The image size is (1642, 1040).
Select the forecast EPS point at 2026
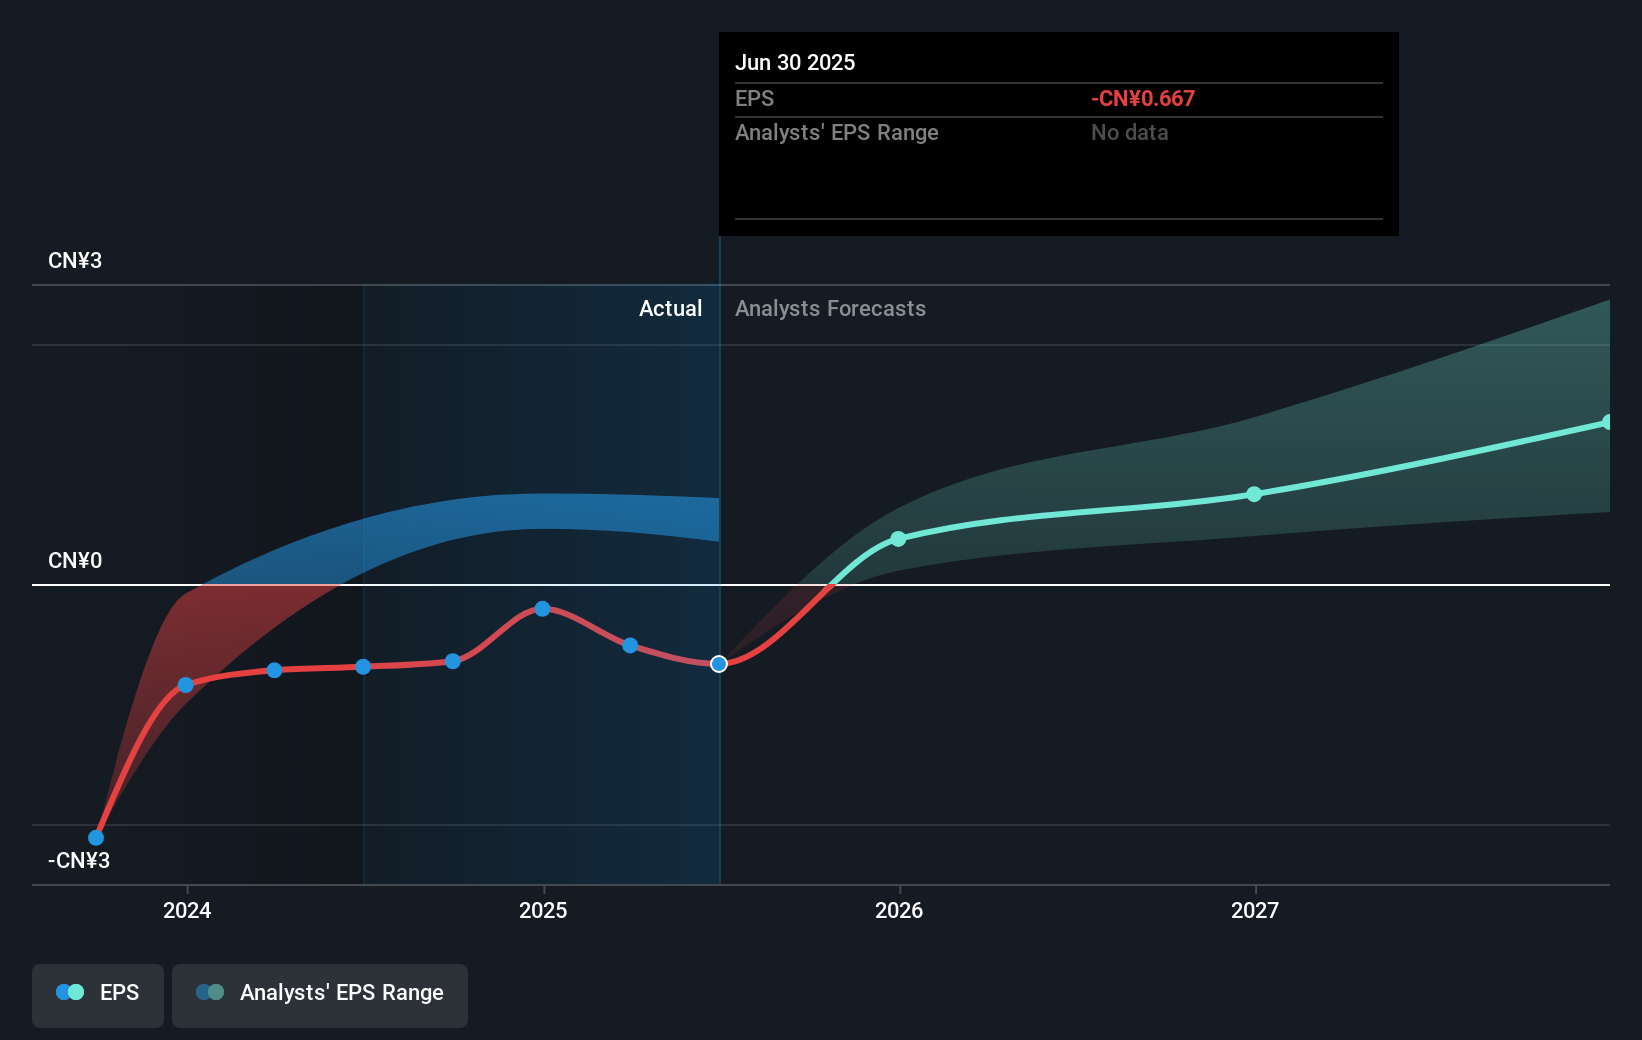pyautogui.click(x=898, y=539)
